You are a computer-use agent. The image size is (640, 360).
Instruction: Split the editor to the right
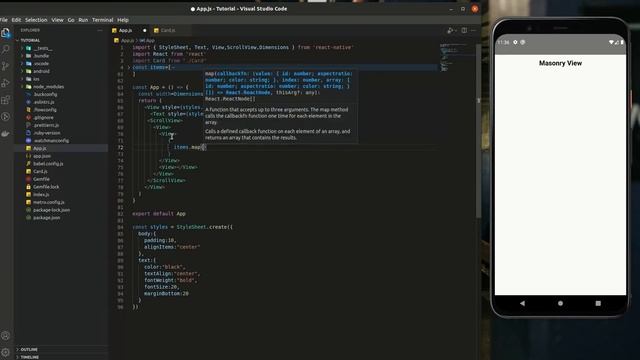(464, 31)
